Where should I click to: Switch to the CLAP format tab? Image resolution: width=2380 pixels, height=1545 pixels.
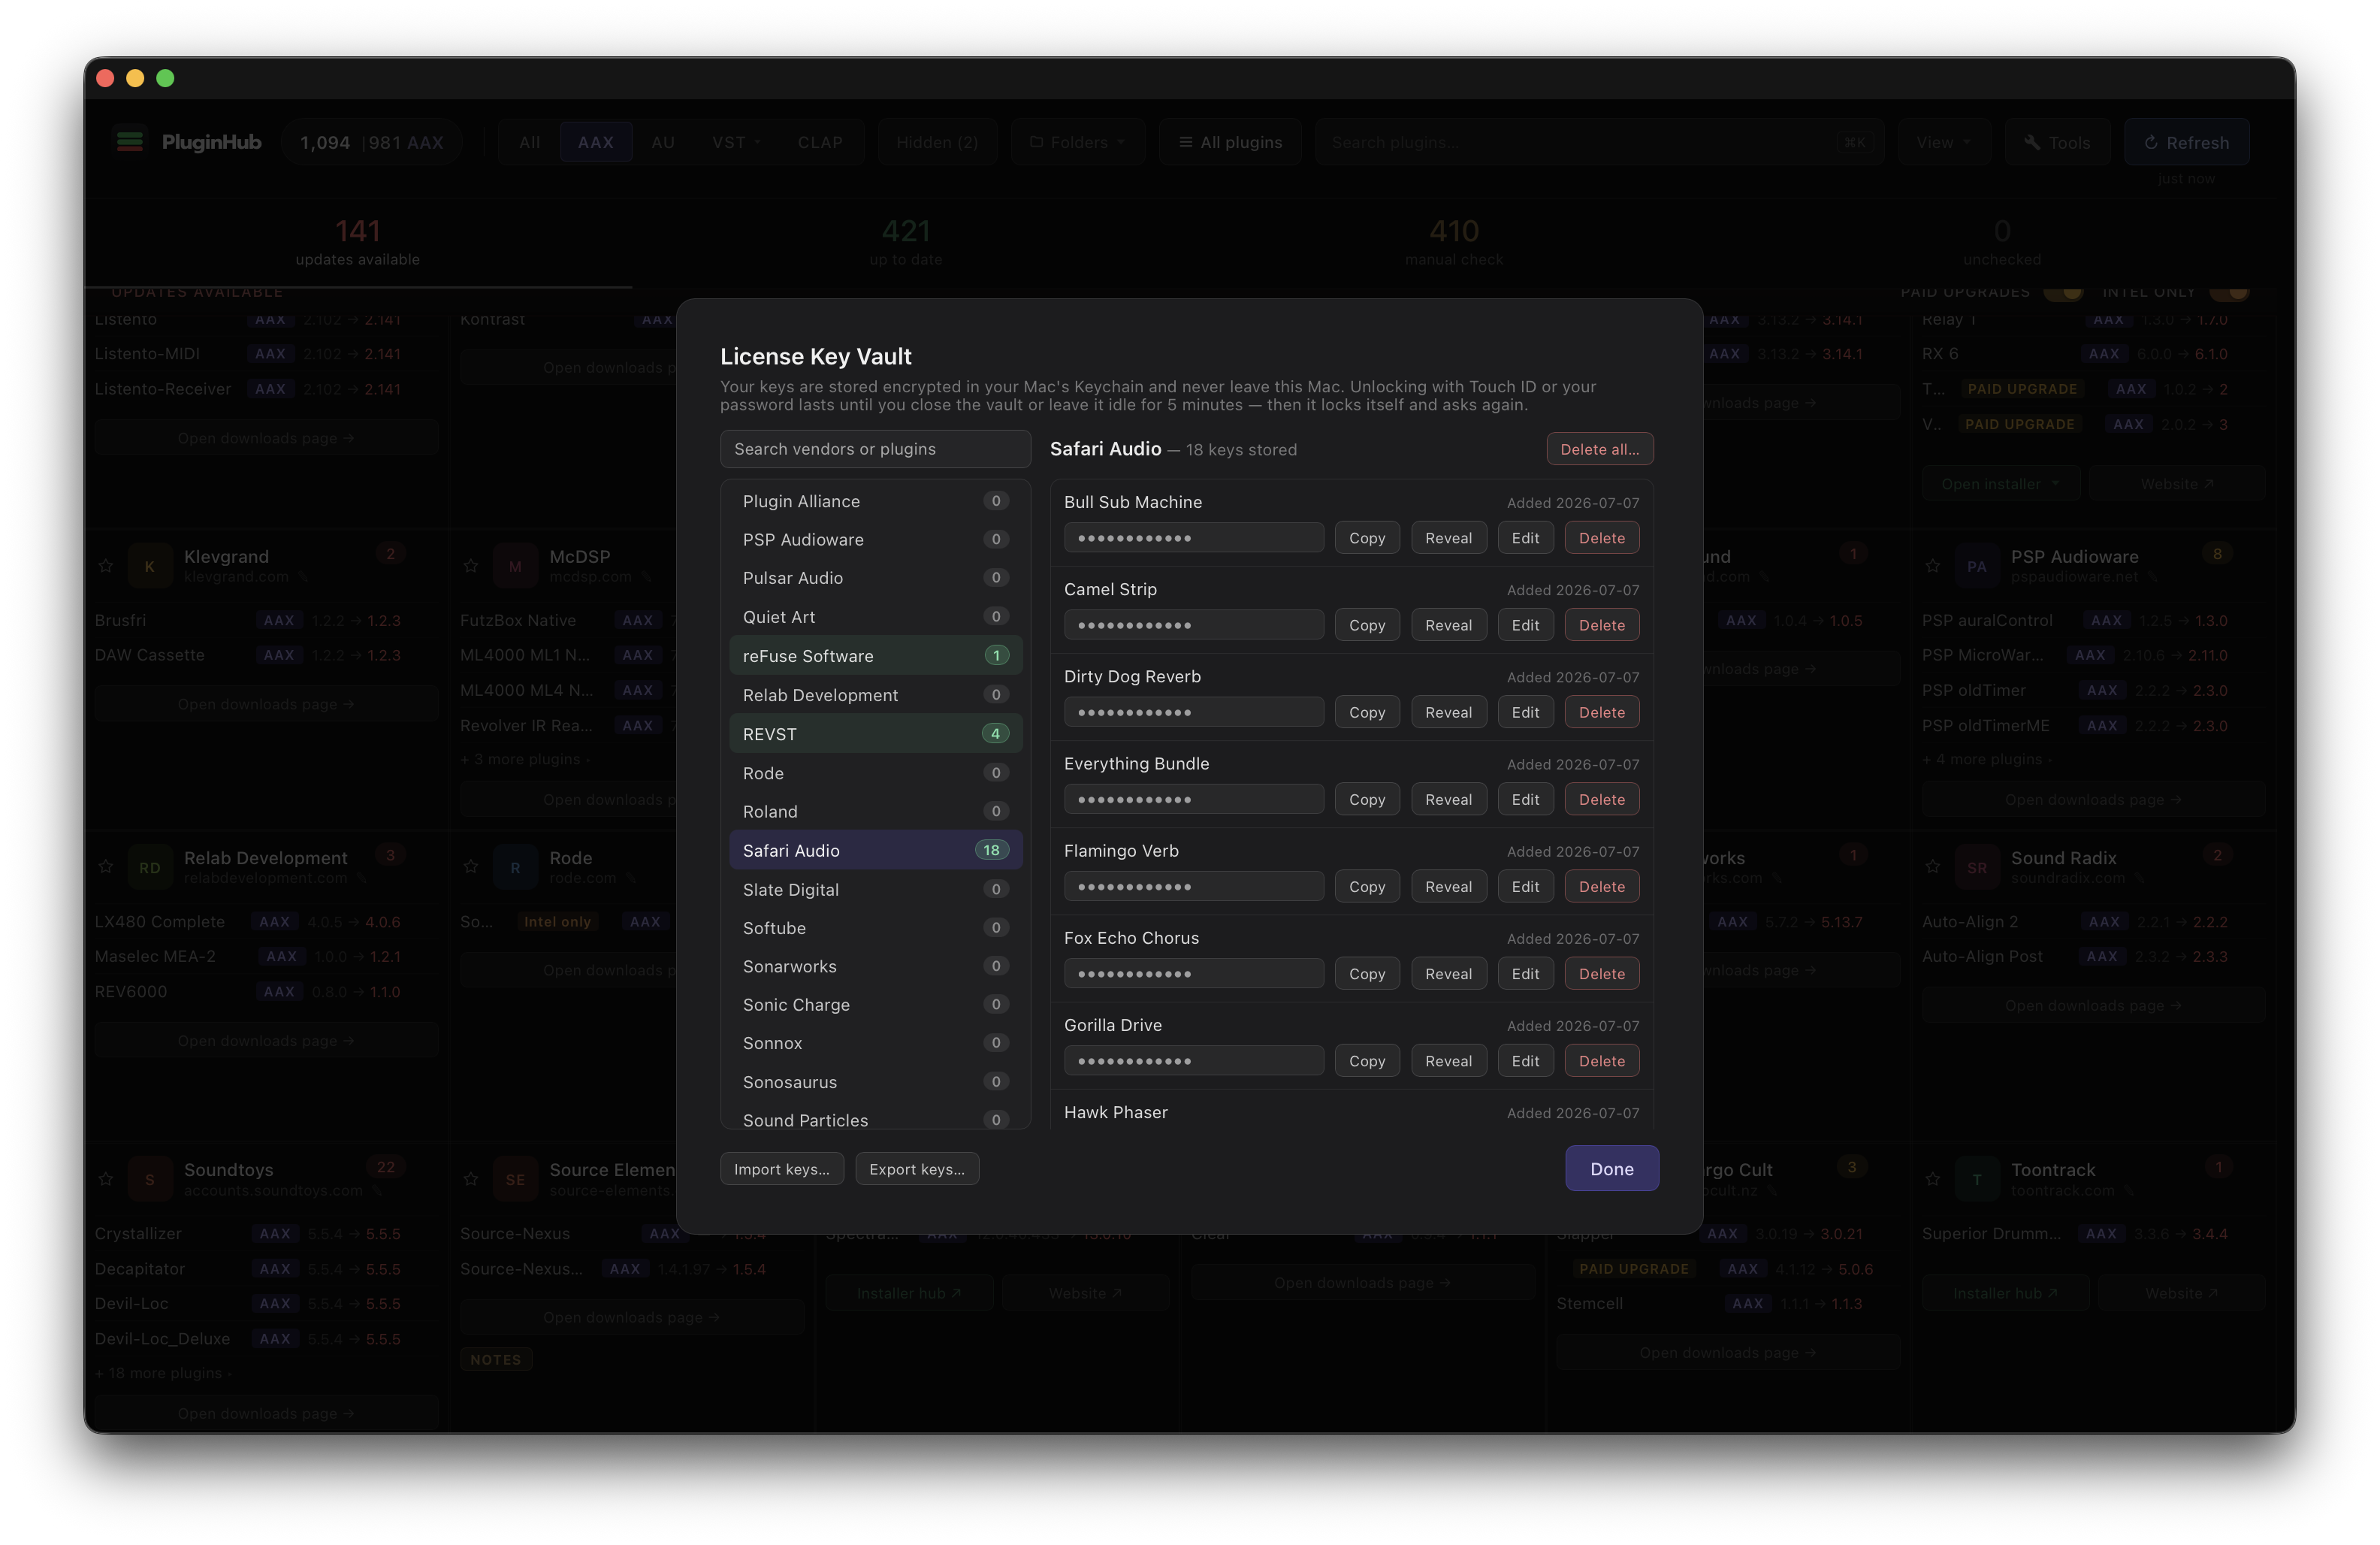[819, 142]
